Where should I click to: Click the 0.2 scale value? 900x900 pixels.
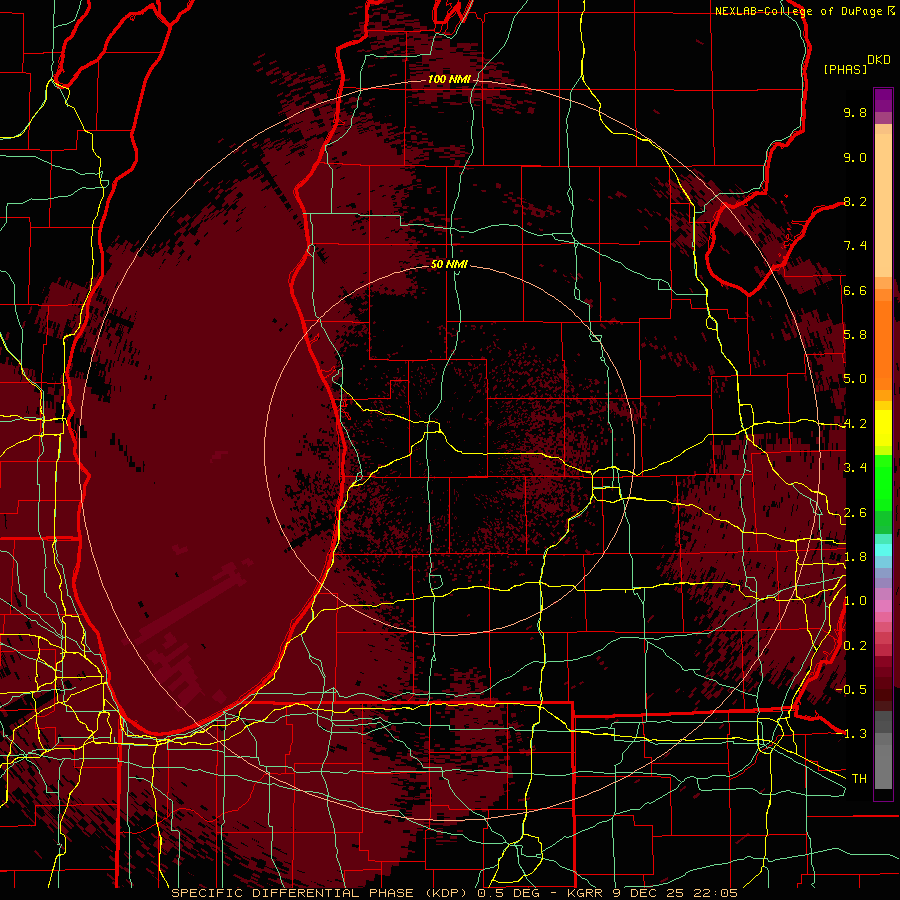point(855,646)
